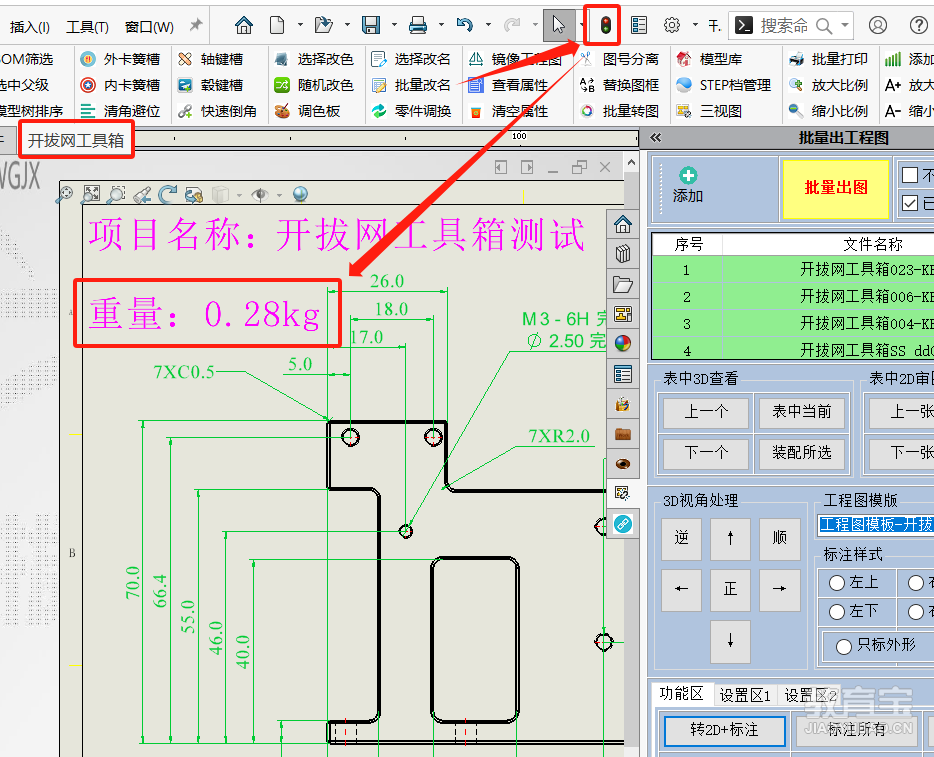Click the Save floppy disk icon

[371, 25]
